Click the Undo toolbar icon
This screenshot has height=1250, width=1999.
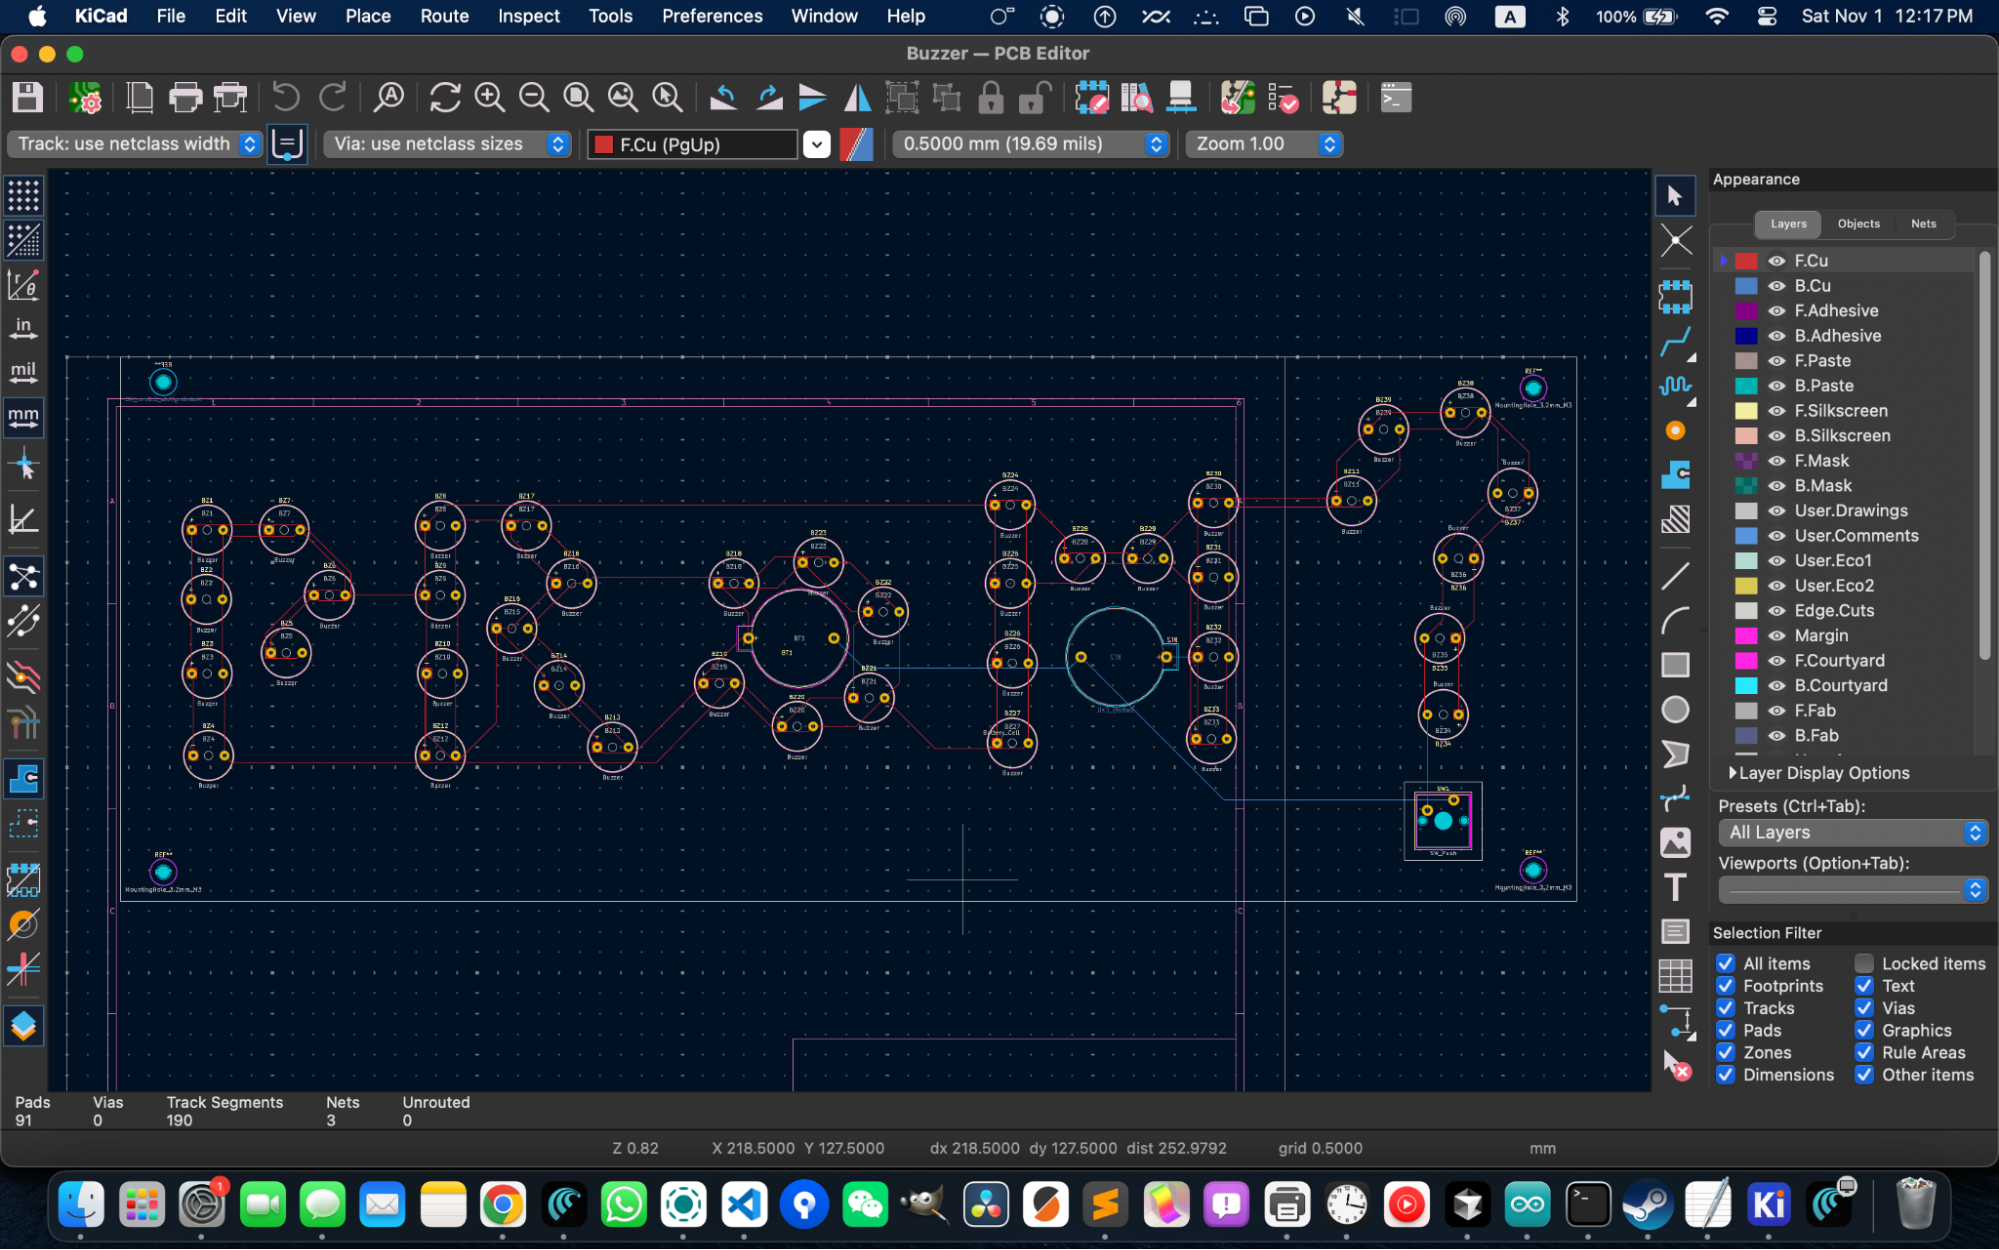click(x=286, y=98)
